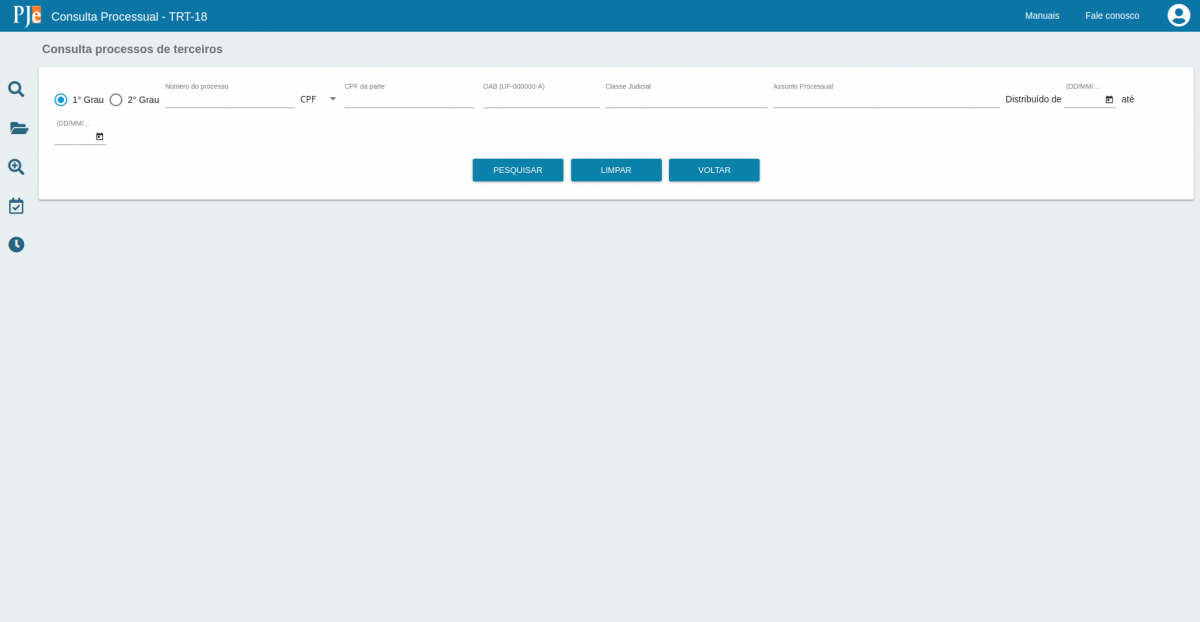Open calendar picker for the até date
1200x622 pixels.
coord(99,136)
